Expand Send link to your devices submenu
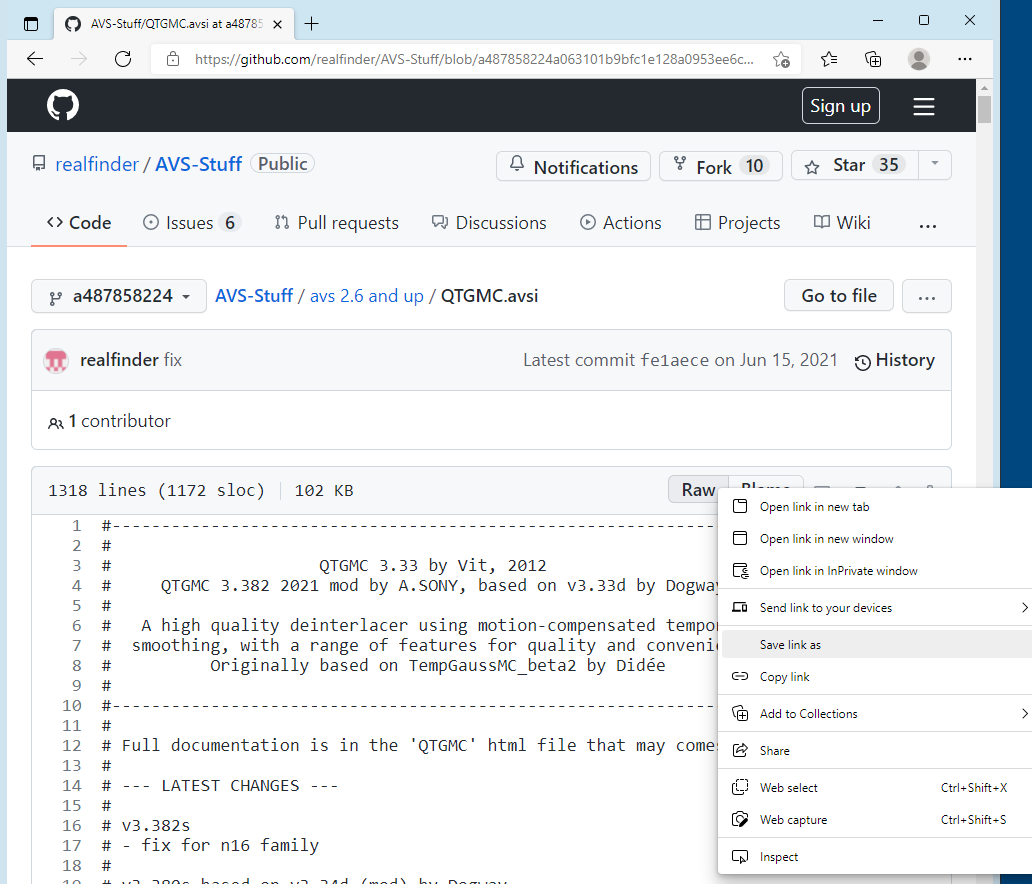This screenshot has height=884, width=1032. click(x=875, y=608)
